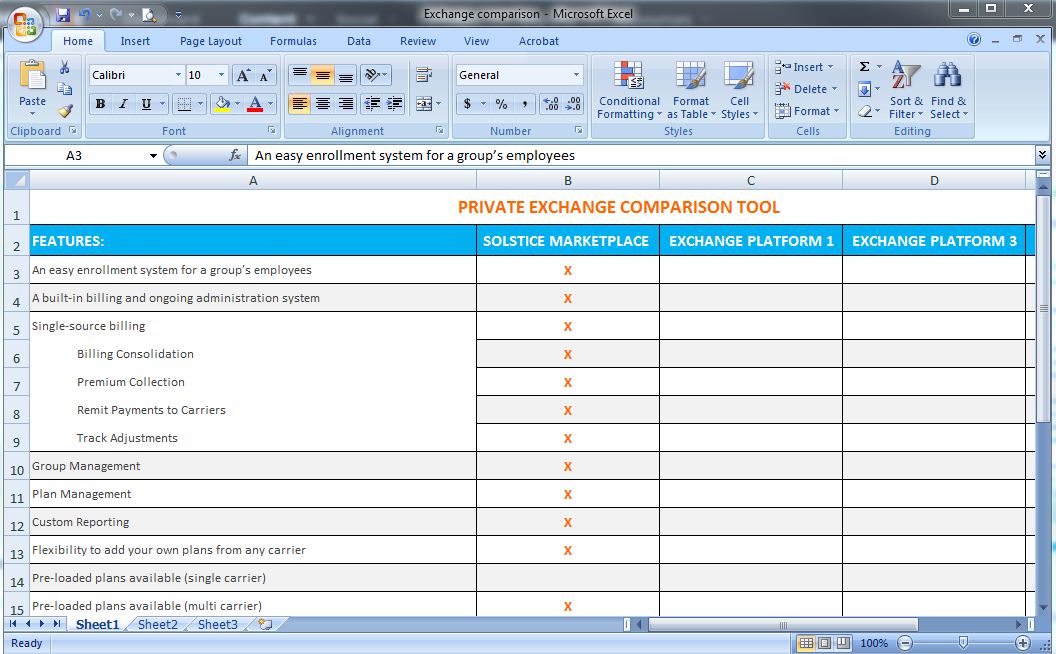Screen dimensions: 1056x654
Task: Switch to Sheet2 worksheet tab
Action: (158, 624)
